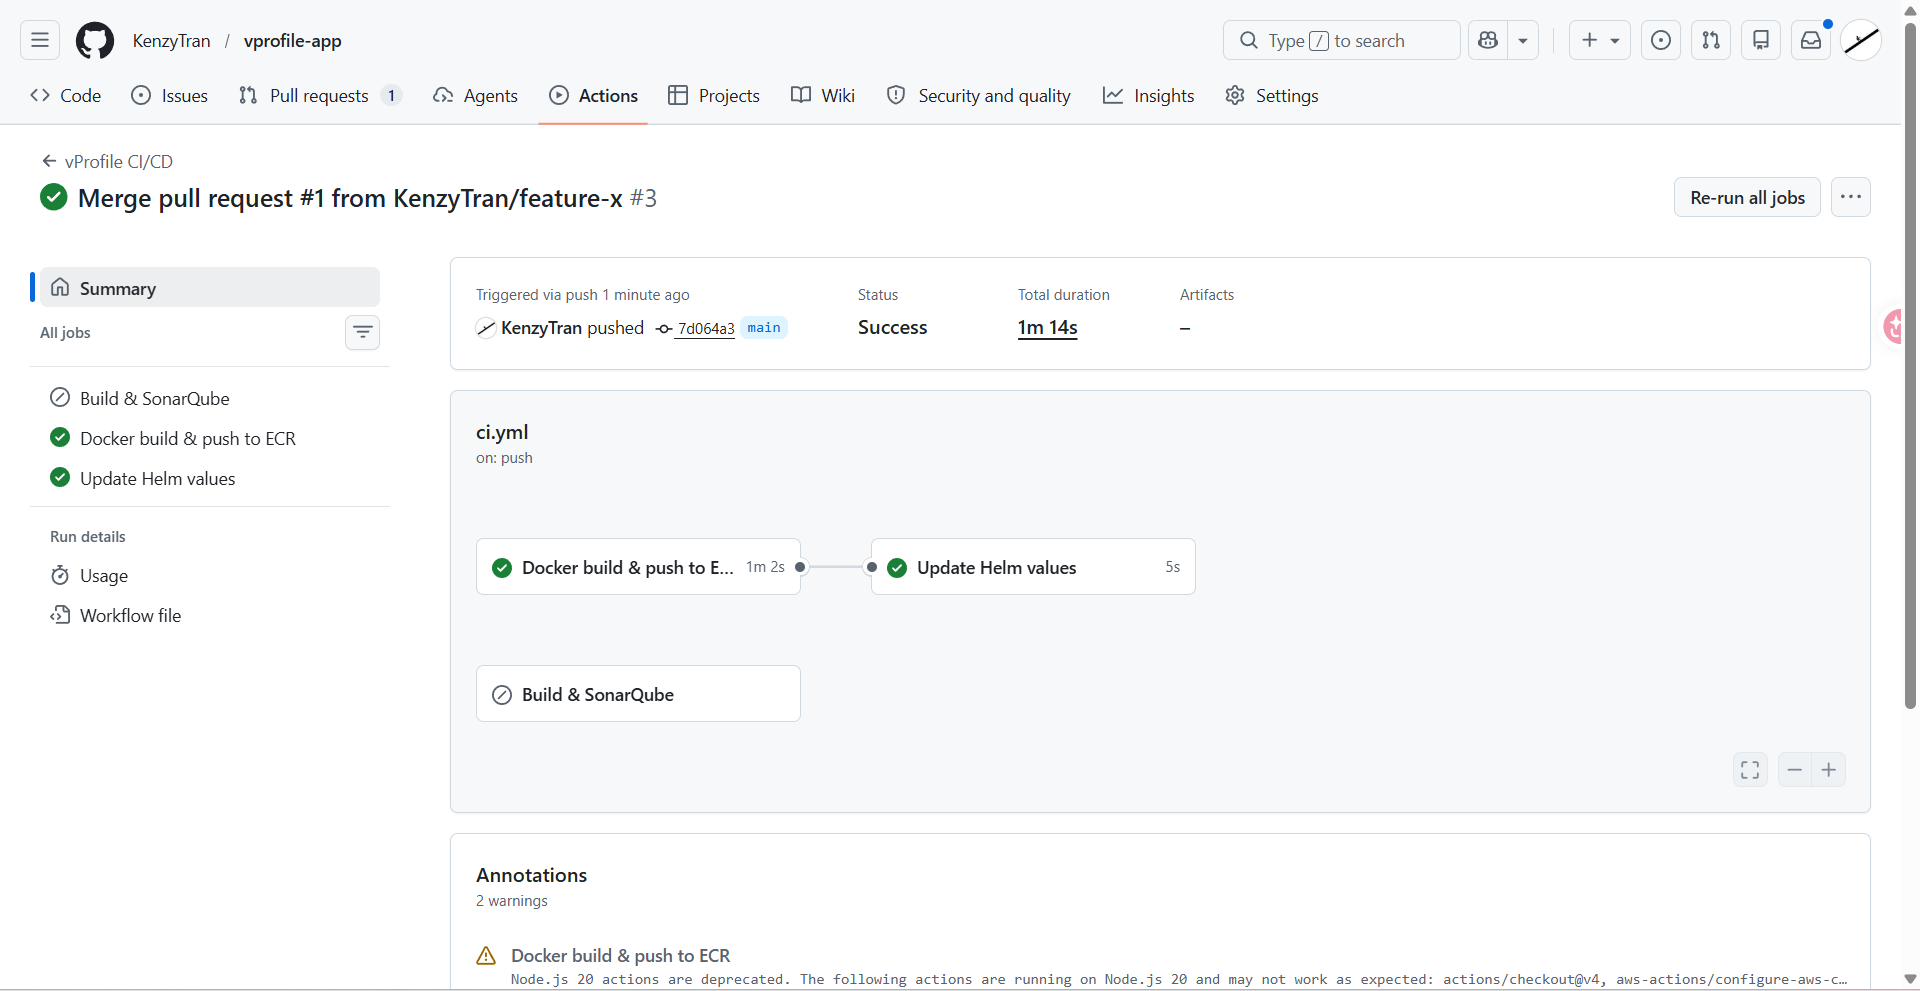Image resolution: width=1920 pixels, height=991 pixels.
Task: Open the All jobs filter button
Action: (362, 332)
